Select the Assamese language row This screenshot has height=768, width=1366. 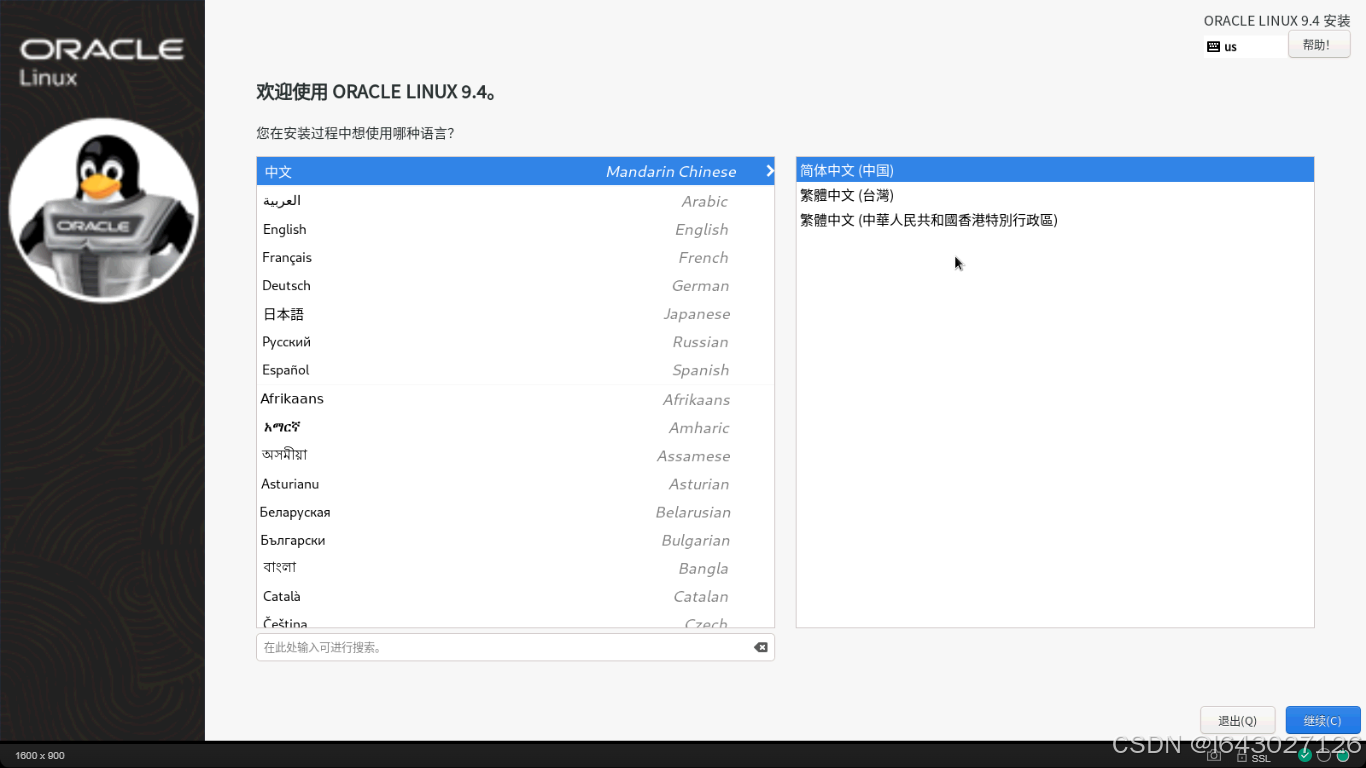(515, 455)
